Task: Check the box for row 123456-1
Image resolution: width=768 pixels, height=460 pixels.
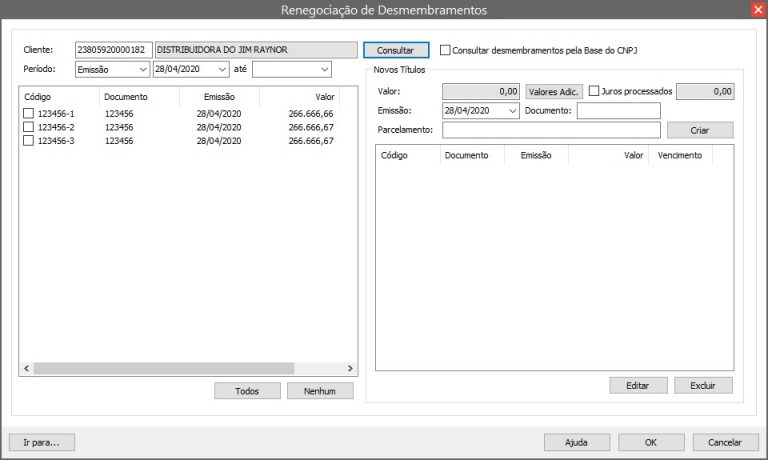Action: pos(28,114)
